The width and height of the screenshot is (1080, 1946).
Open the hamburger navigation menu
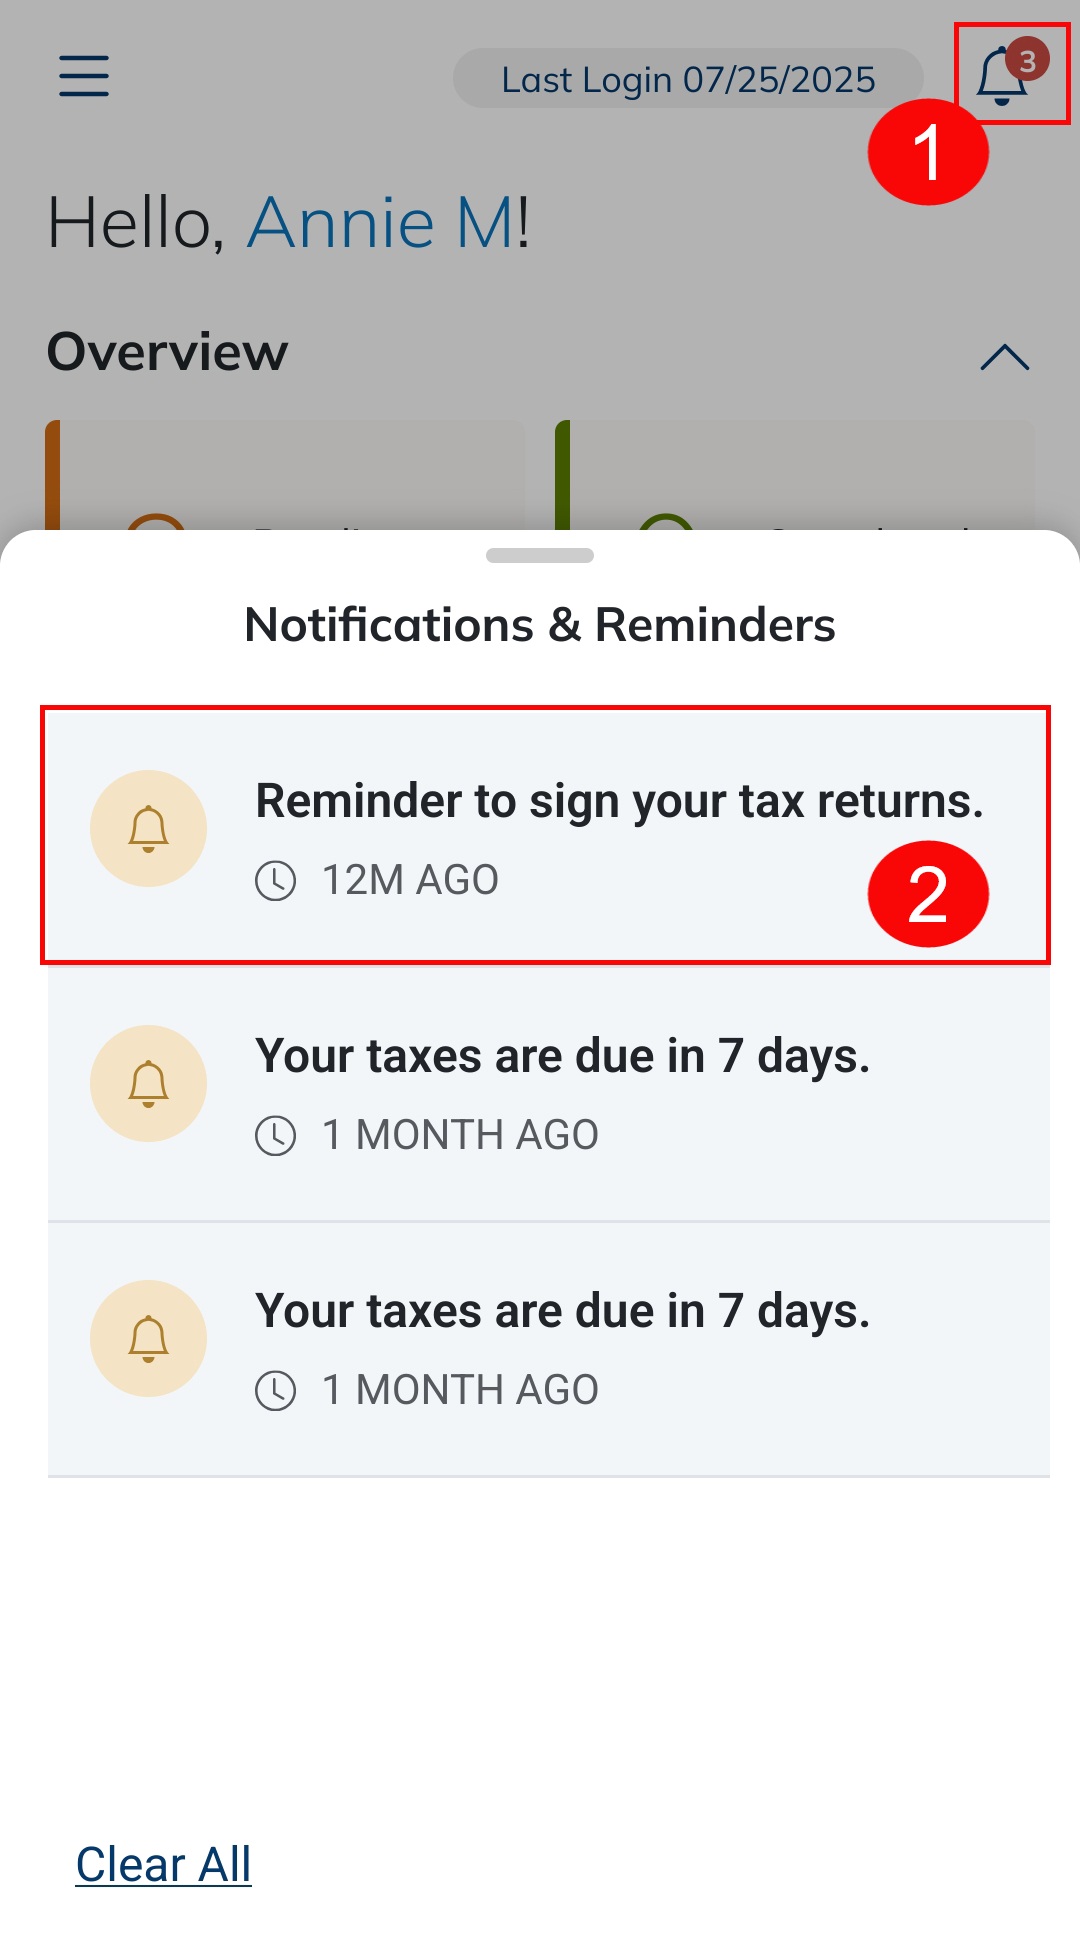coord(84,76)
